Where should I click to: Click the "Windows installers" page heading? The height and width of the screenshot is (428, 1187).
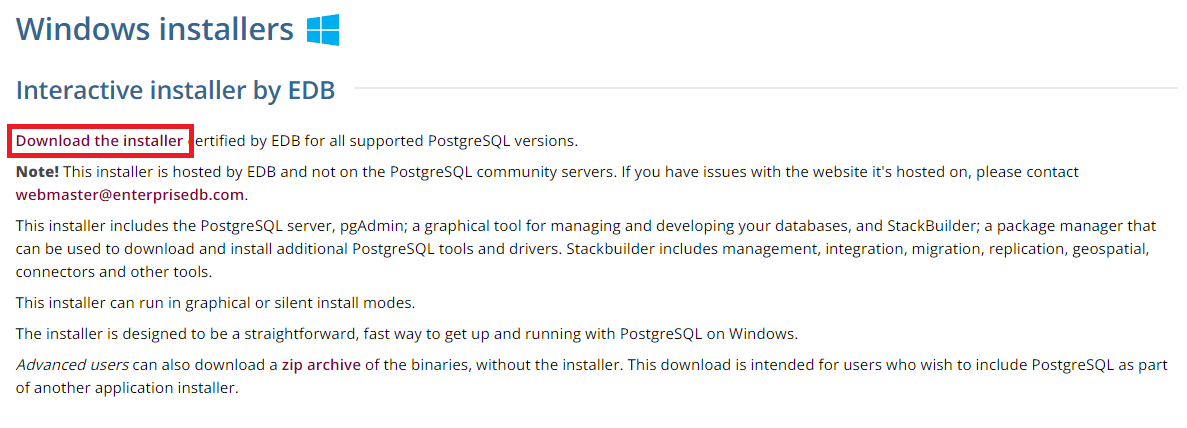tap(155, 29)
